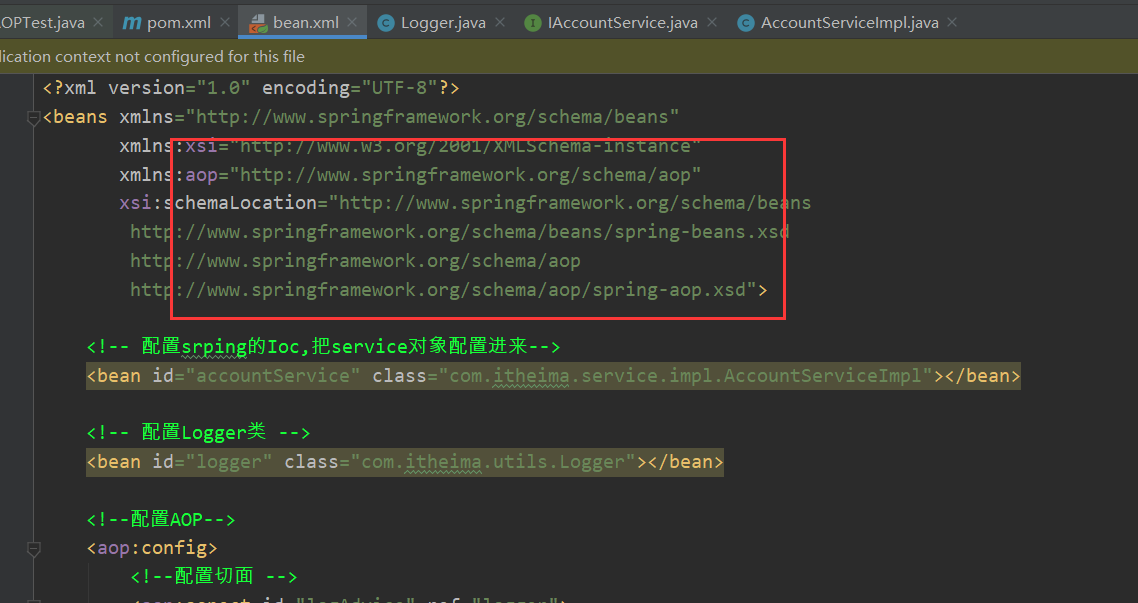Screen dimensions: 1138x603
Task: Collapse the aop:config fold marker
Action: pyautogui.click(x=33, y=549)
